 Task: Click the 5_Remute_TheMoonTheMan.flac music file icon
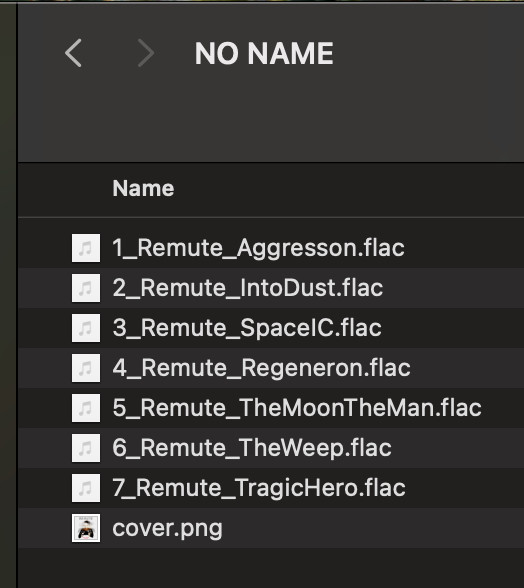pos(86,408)
